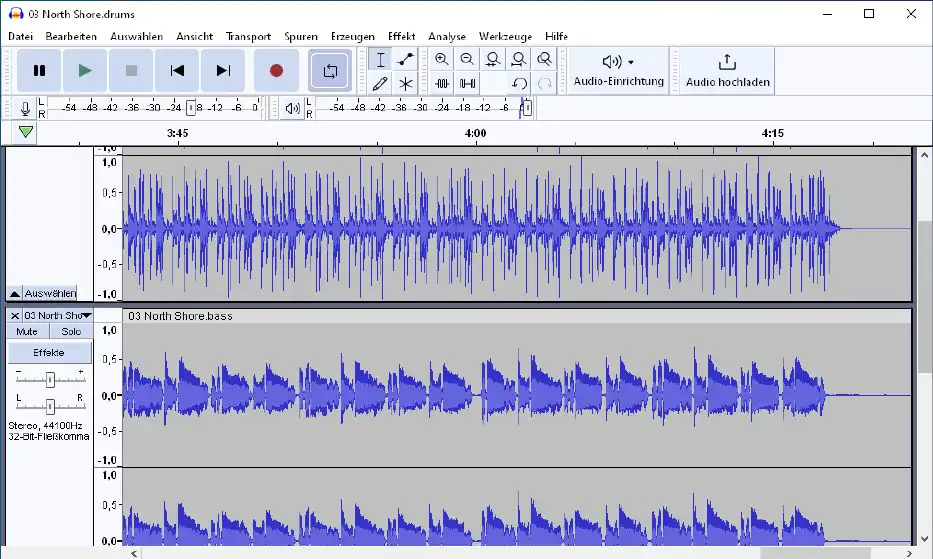Viewport: 933px width, 559px height.
Task: Pause playback with the Pause button
Action: pos(39,71)
